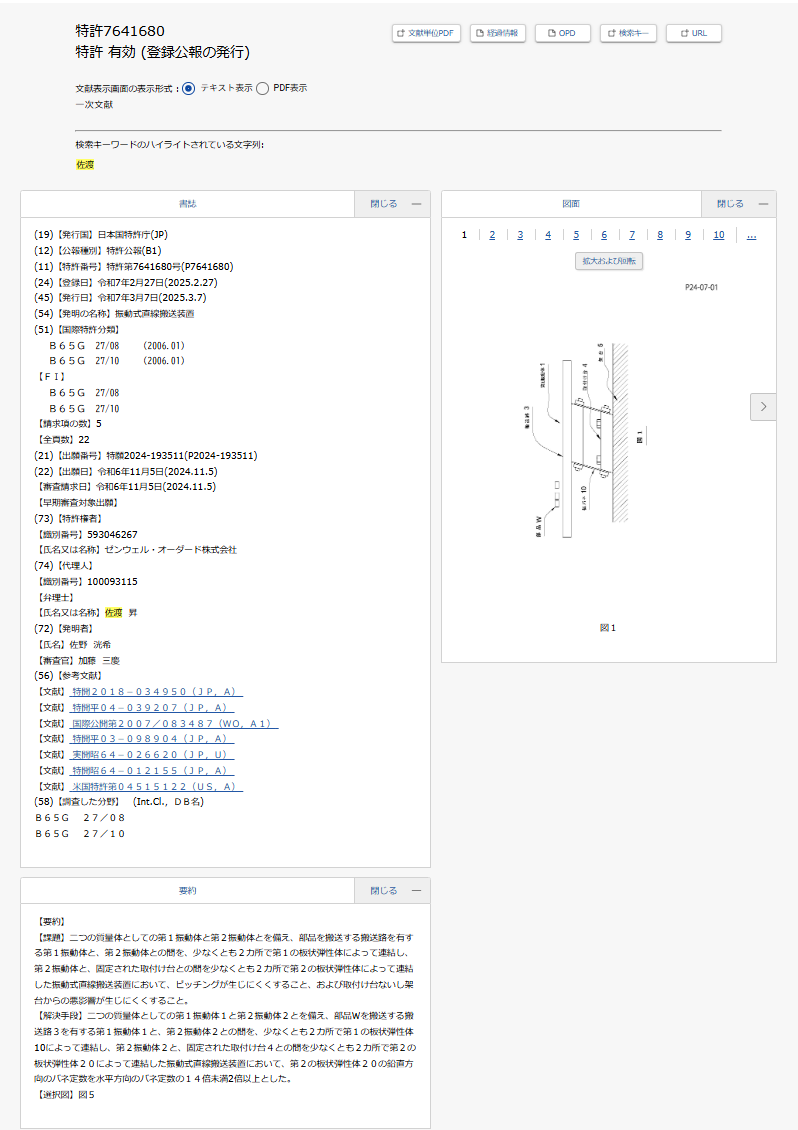This screenshot has width=798, height=1130.
Task: Select the テキスト表示 radio button
Action: 188,89
